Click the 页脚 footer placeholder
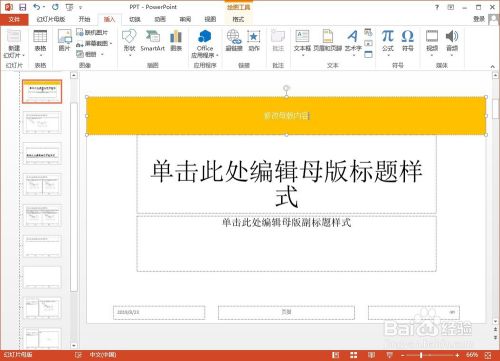500x361 pixels. click(286, 313)
